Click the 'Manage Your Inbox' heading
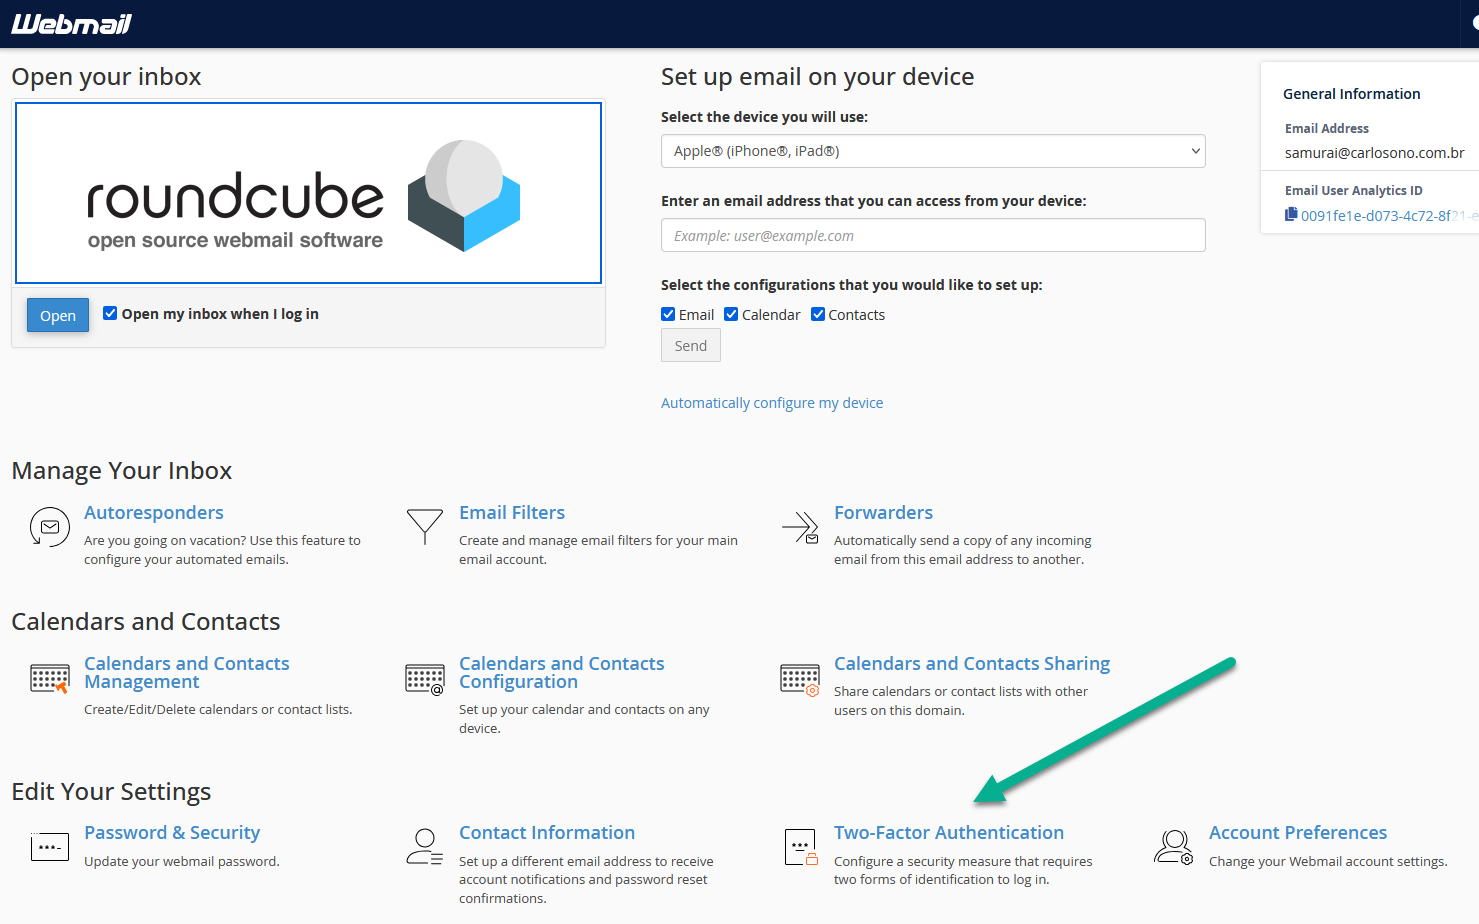The image size is (1479, 924). tap(122, 471)
